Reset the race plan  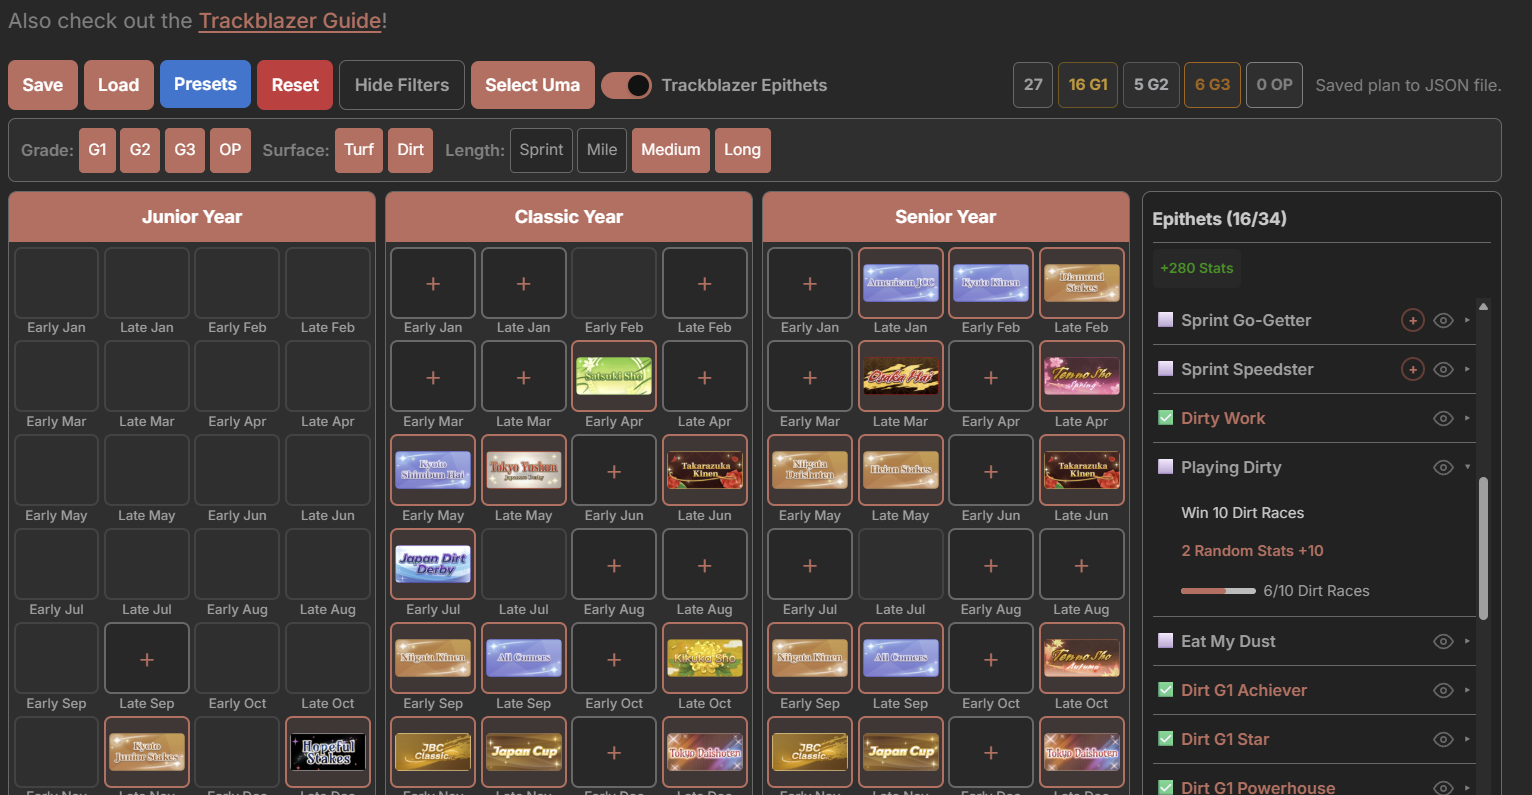coord(295,85)
